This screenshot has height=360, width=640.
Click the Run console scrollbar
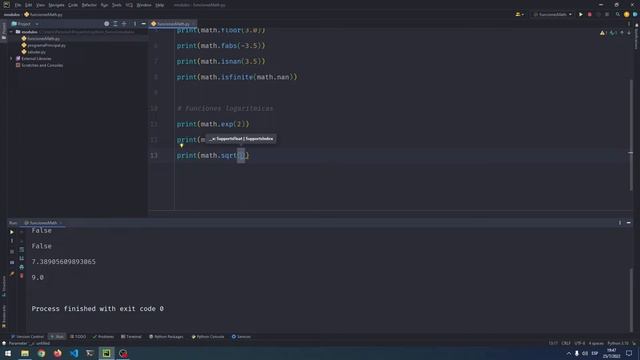coord(631,300)
